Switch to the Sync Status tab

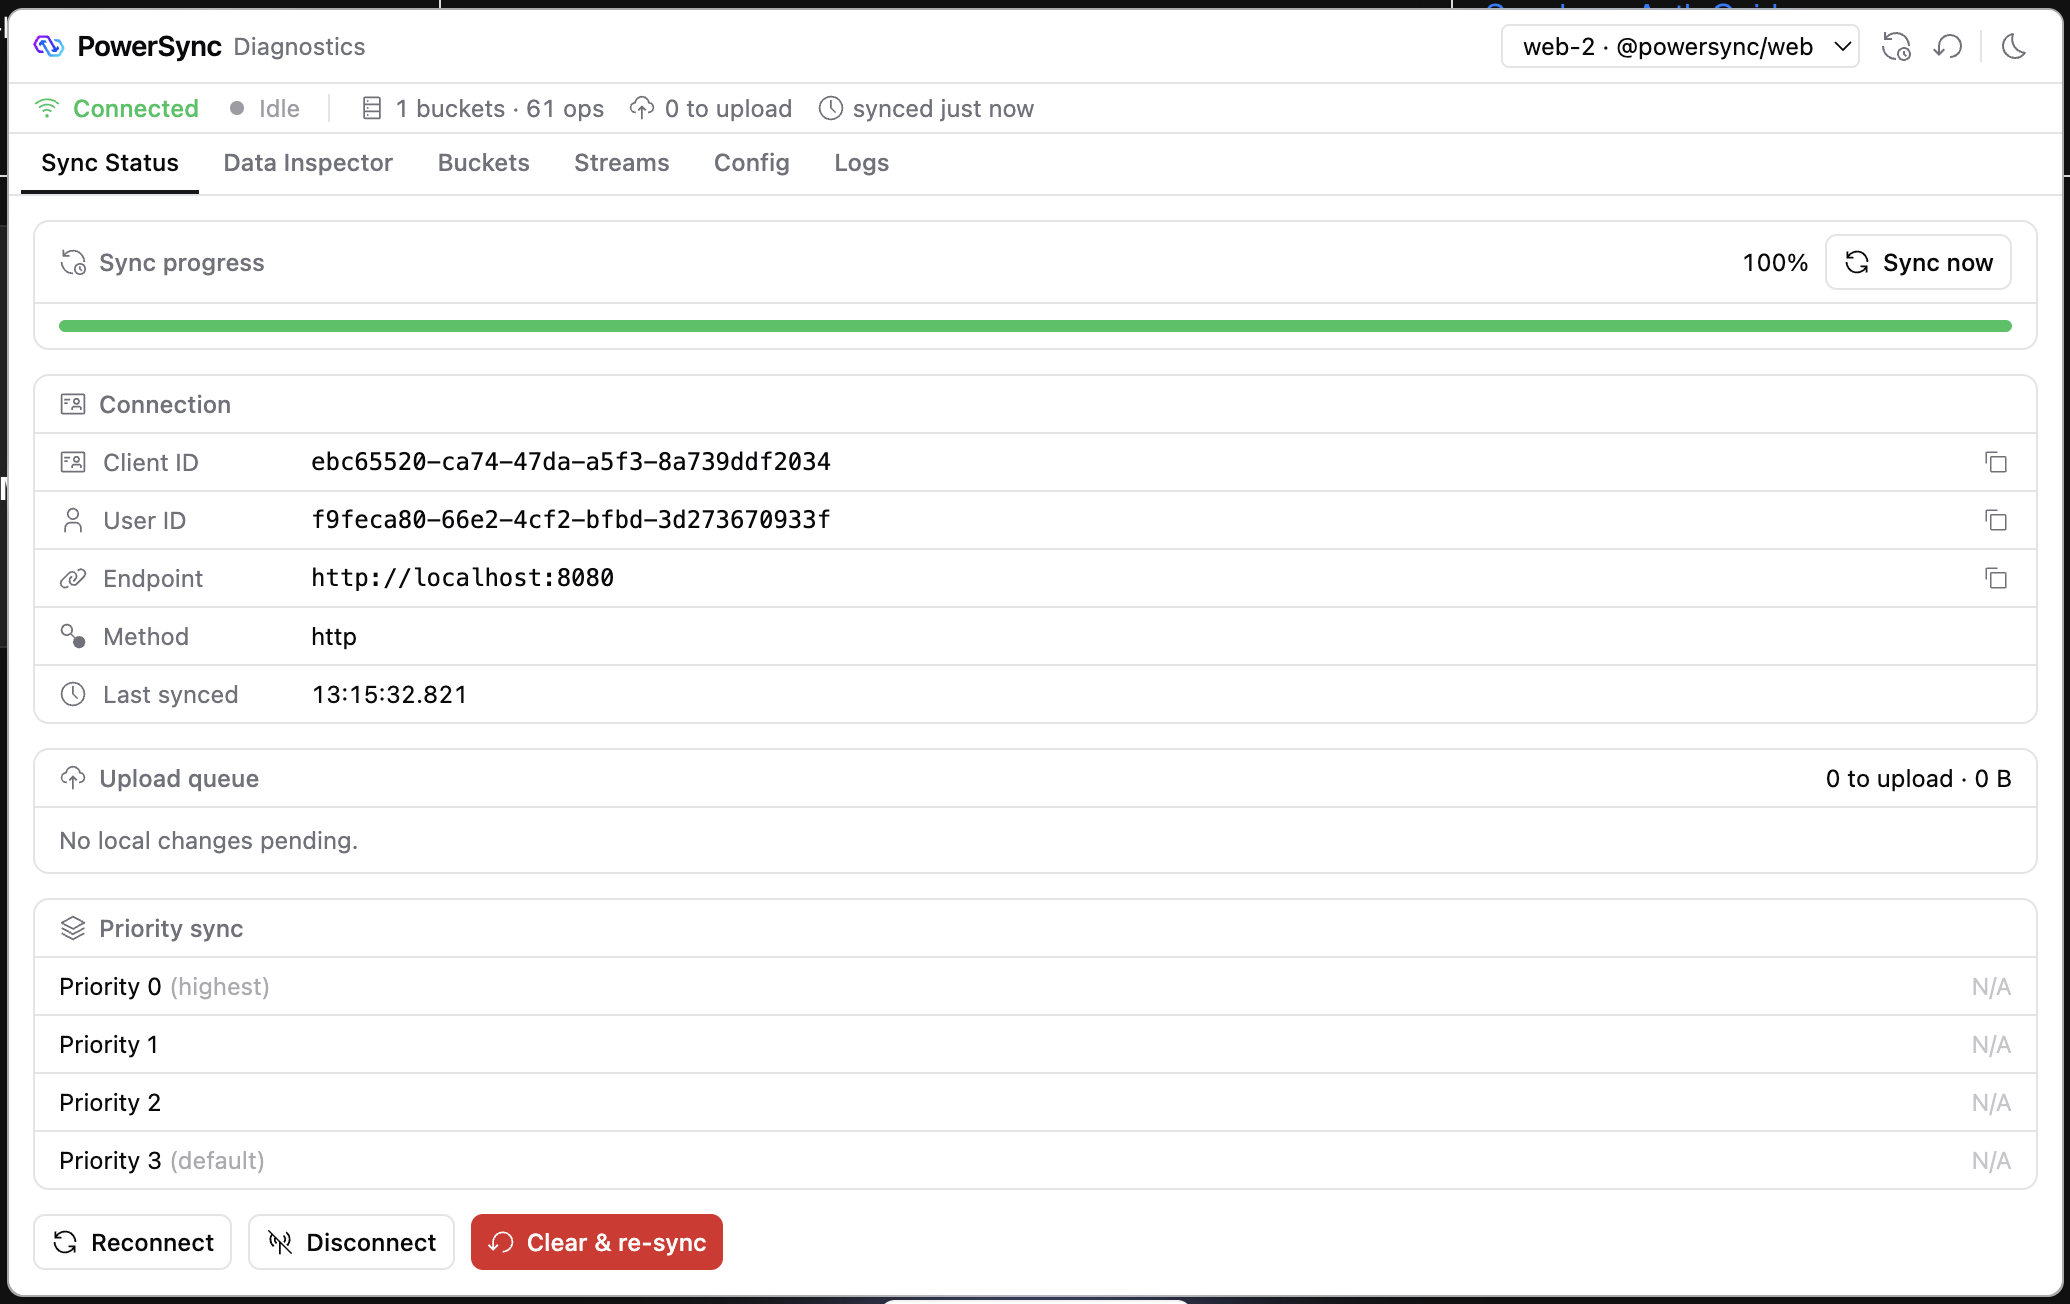click(x=110, y=163)
